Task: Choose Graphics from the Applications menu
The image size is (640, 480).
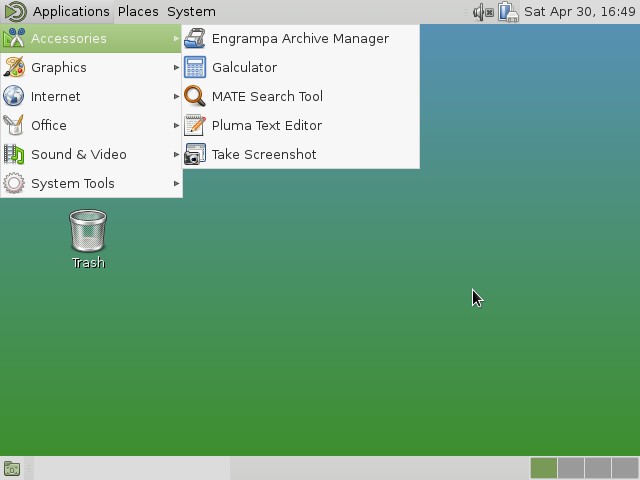Action: click(91, 67)
